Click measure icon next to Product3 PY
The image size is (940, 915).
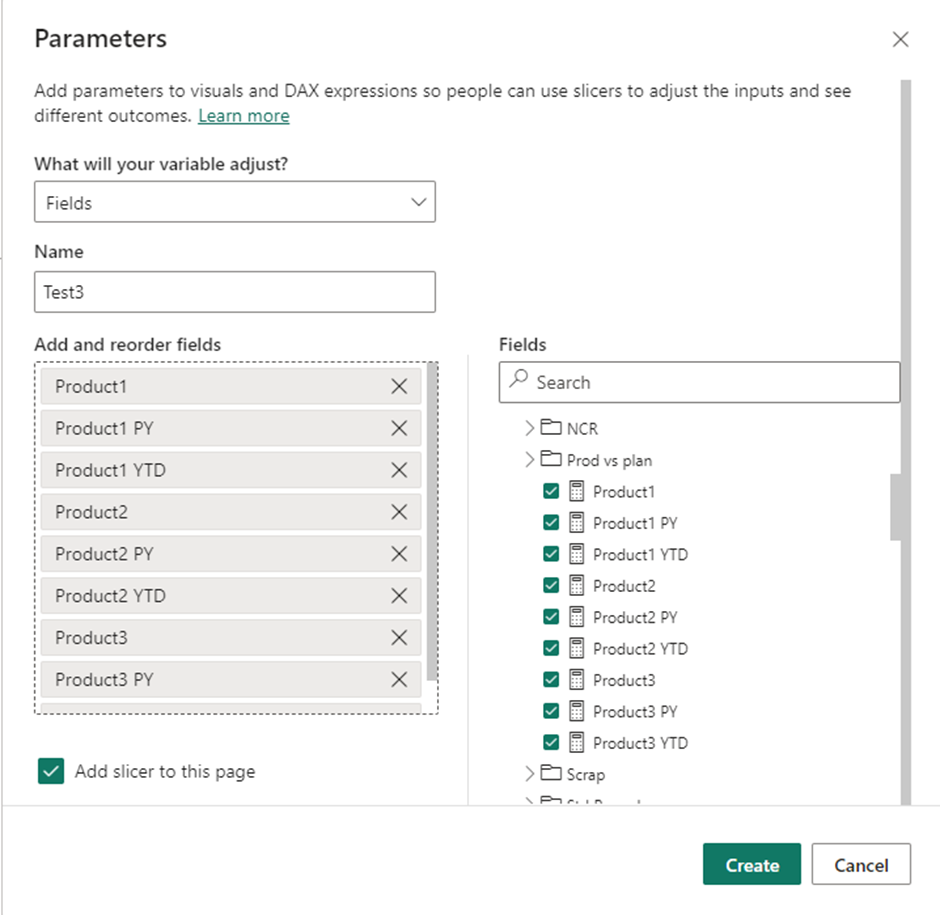point(577,711)
